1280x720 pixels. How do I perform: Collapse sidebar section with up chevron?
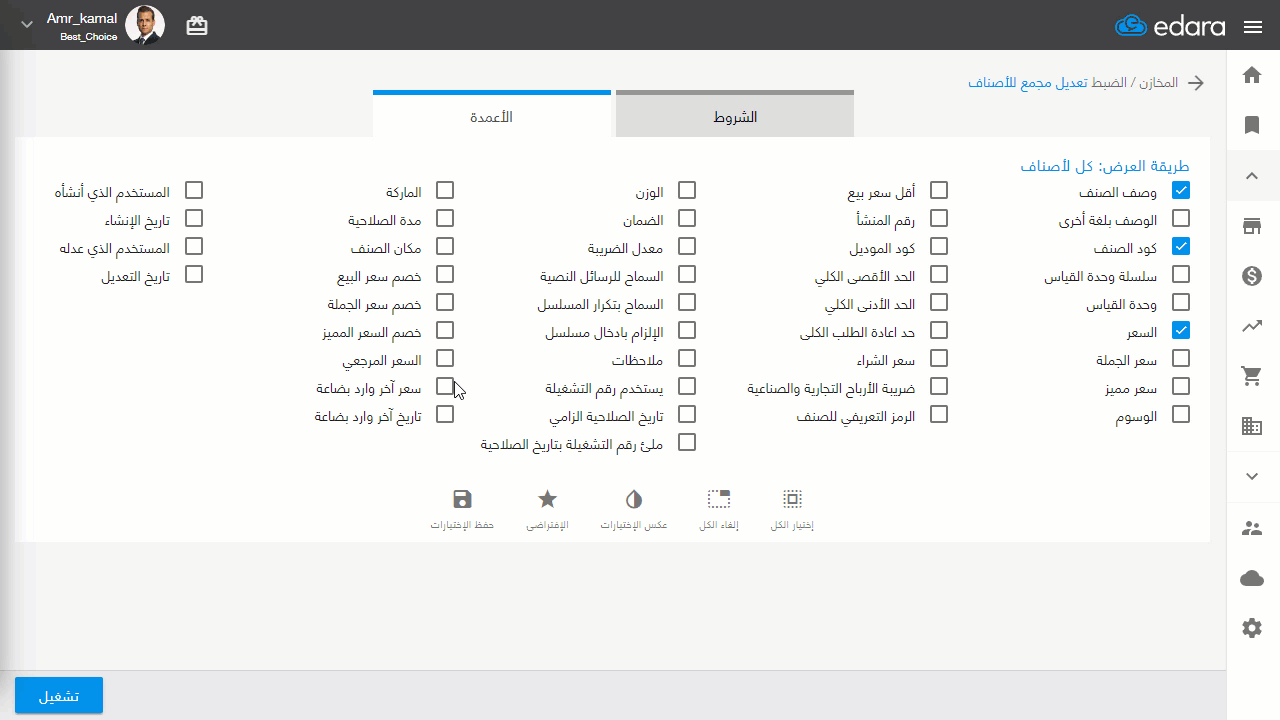point(1251,176)
